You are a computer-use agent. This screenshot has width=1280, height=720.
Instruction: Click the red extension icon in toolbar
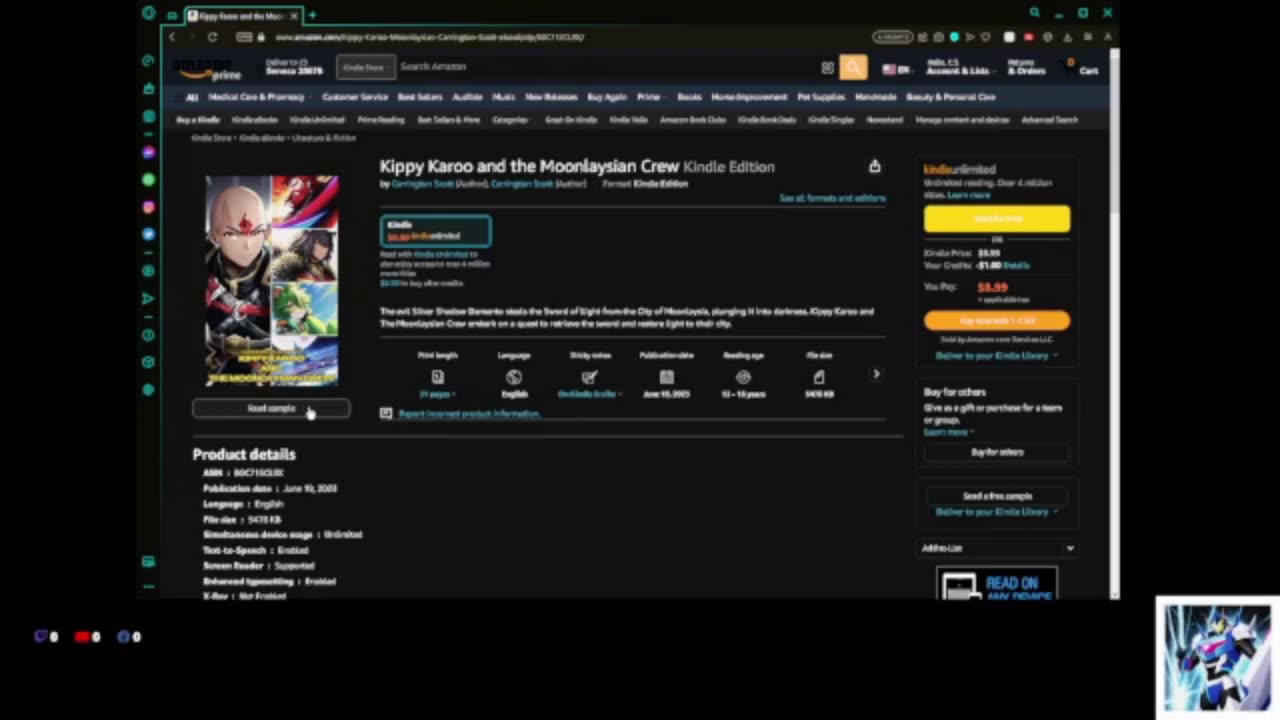coord(1028,37)
